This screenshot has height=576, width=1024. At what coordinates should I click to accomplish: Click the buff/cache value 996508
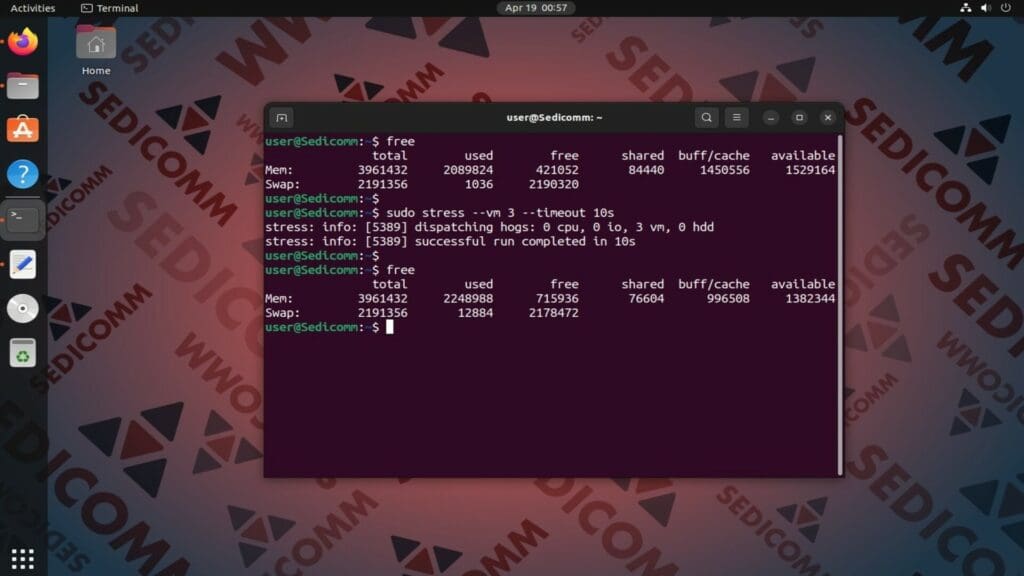click(728, 298)
